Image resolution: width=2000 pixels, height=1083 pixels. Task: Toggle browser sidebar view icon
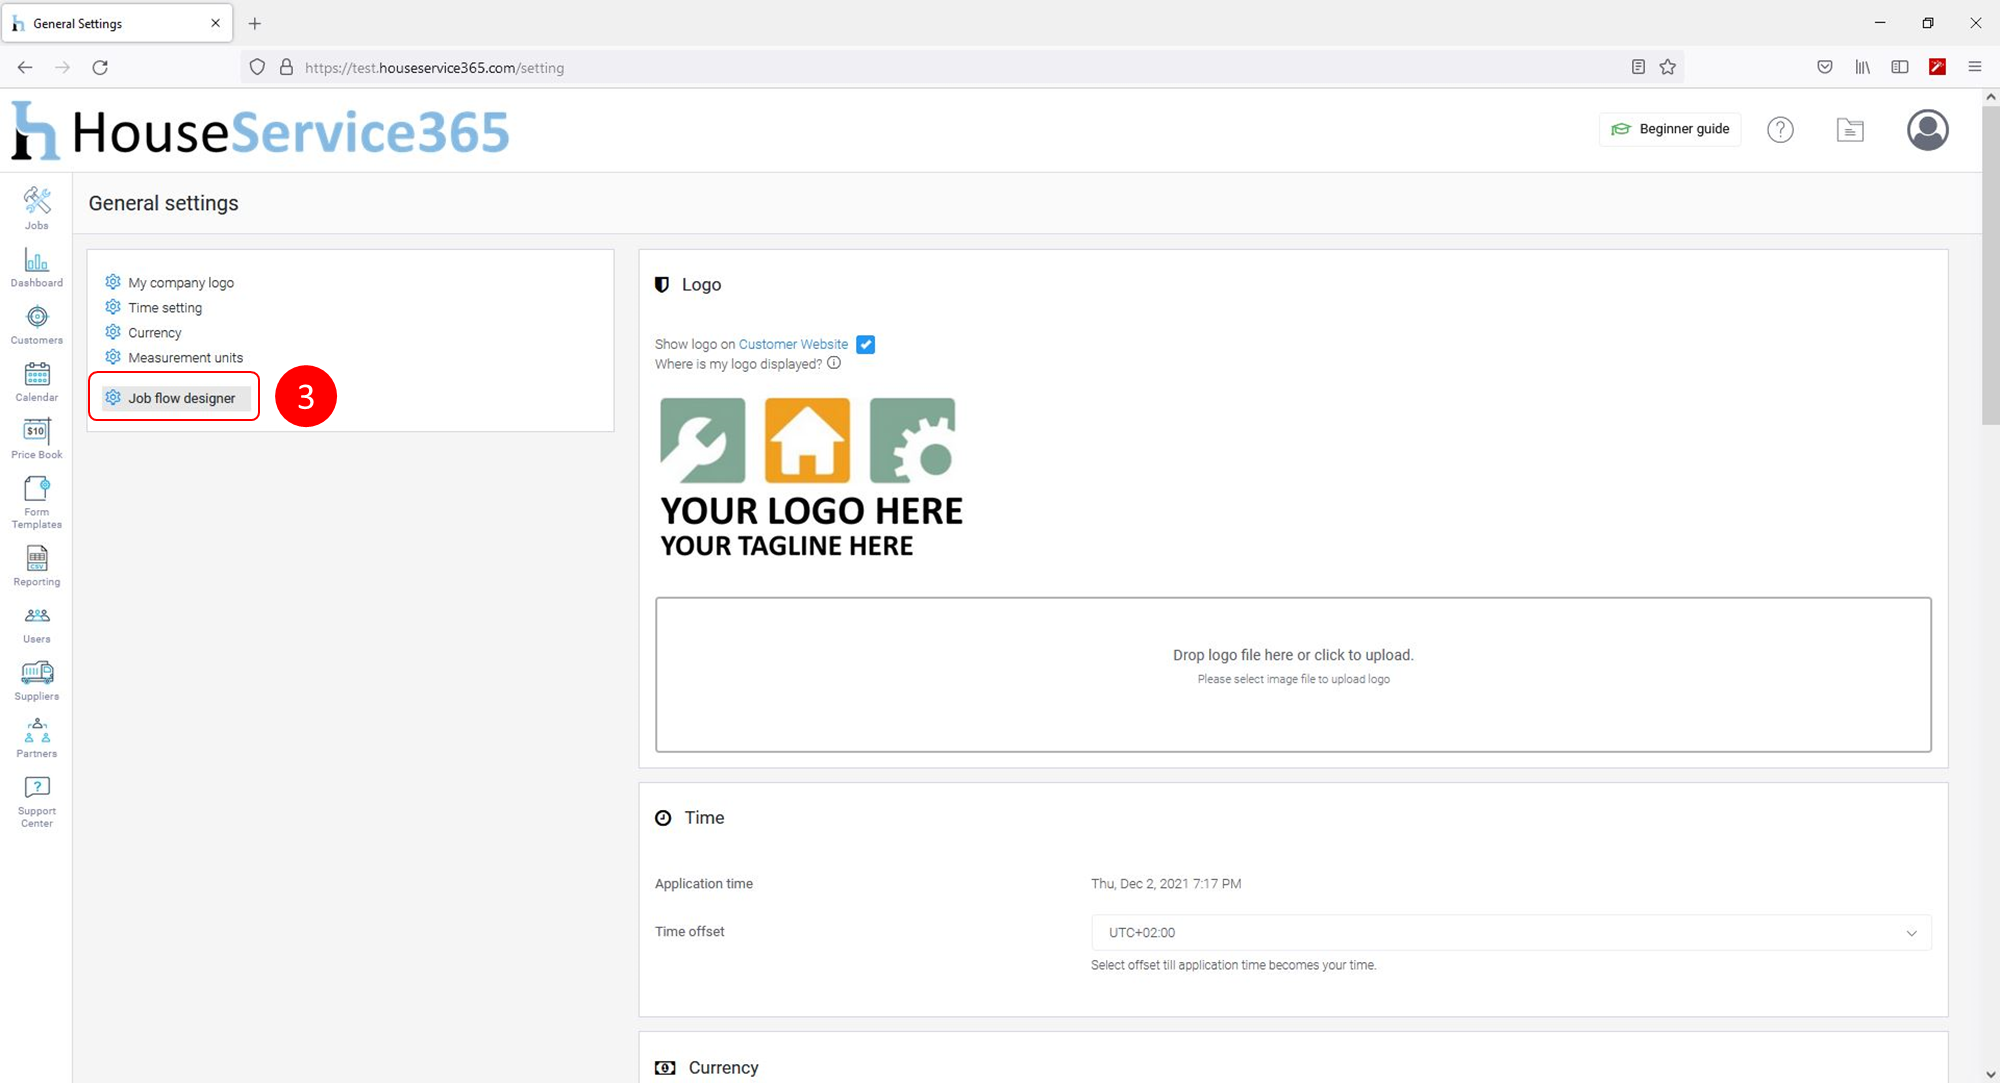pyautogui.click(x=1900, y=67)
